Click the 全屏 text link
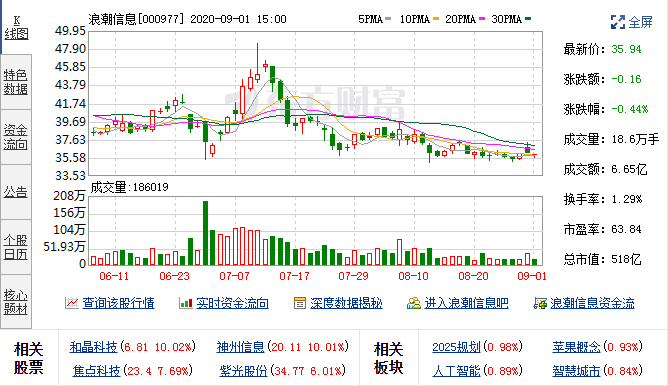This screenshot has width=668, height=386. tap(640, 22)
